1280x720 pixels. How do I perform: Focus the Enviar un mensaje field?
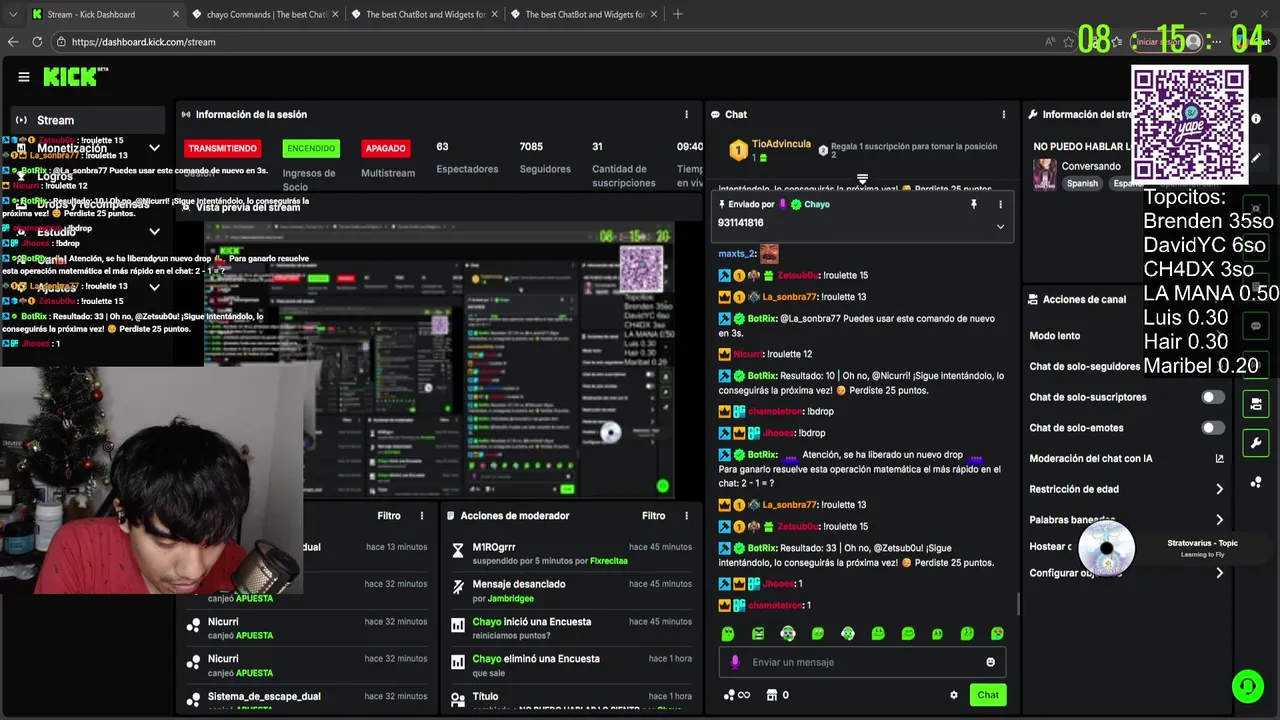coord(862,662)
